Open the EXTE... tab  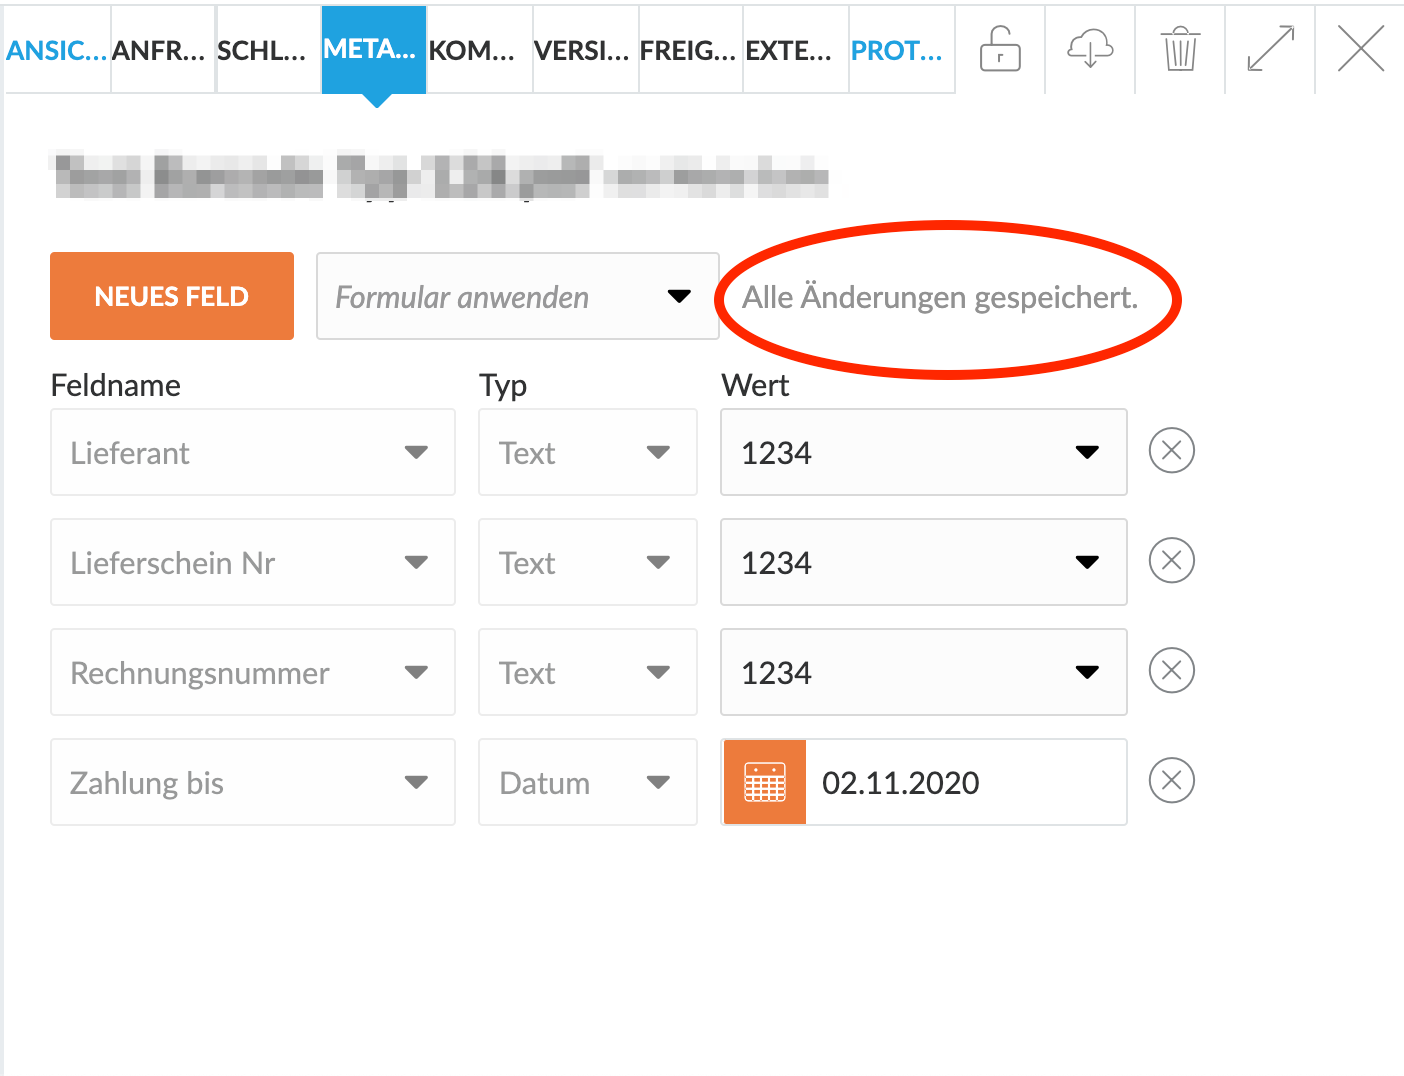click(x=796, y=50)
